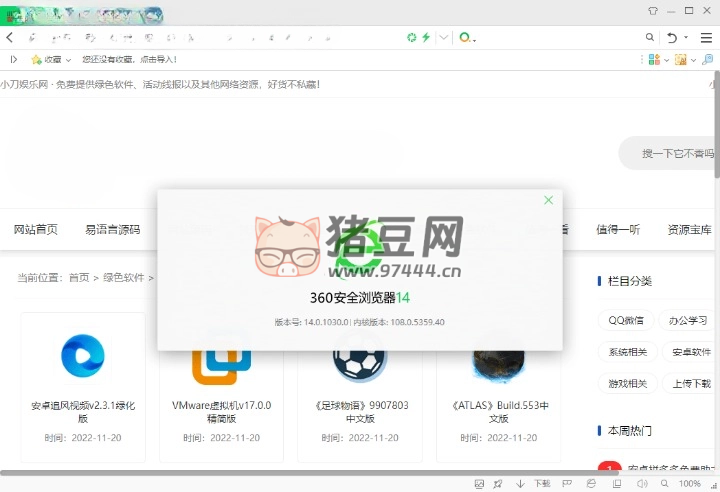Image resolution: width=720 pixels, height=492 pixels.
Task: Open the 资源宝库 navigation tab
Action: click(690, 230)
